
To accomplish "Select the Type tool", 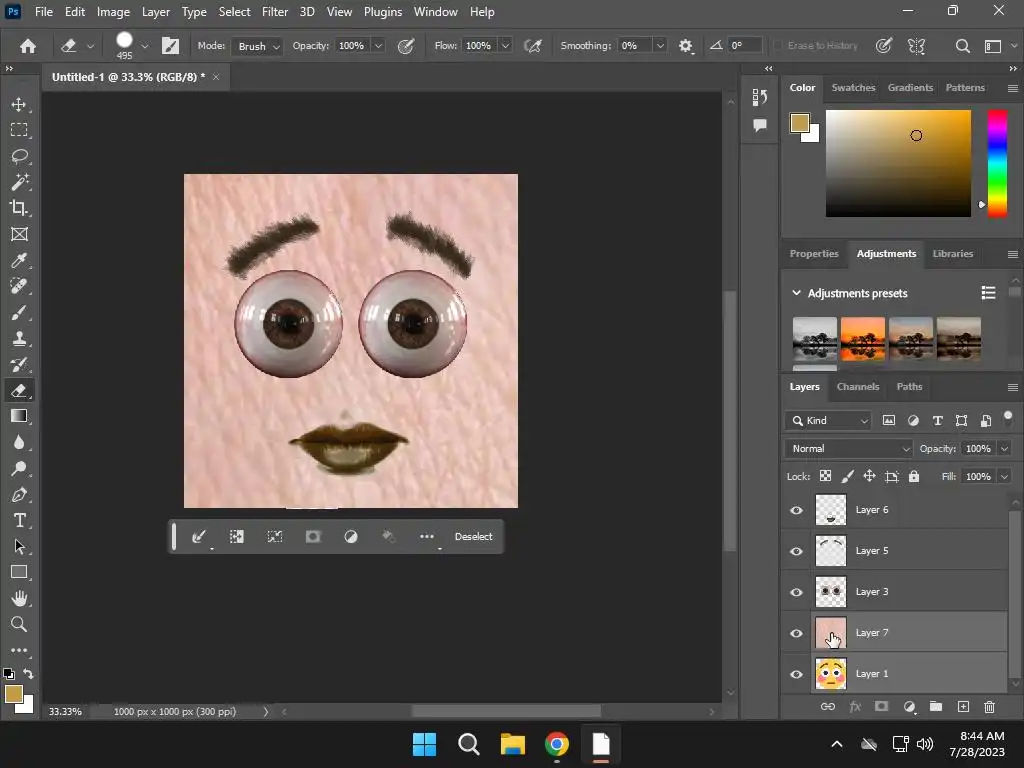I will pyautogui.click(x=19, y=520).
